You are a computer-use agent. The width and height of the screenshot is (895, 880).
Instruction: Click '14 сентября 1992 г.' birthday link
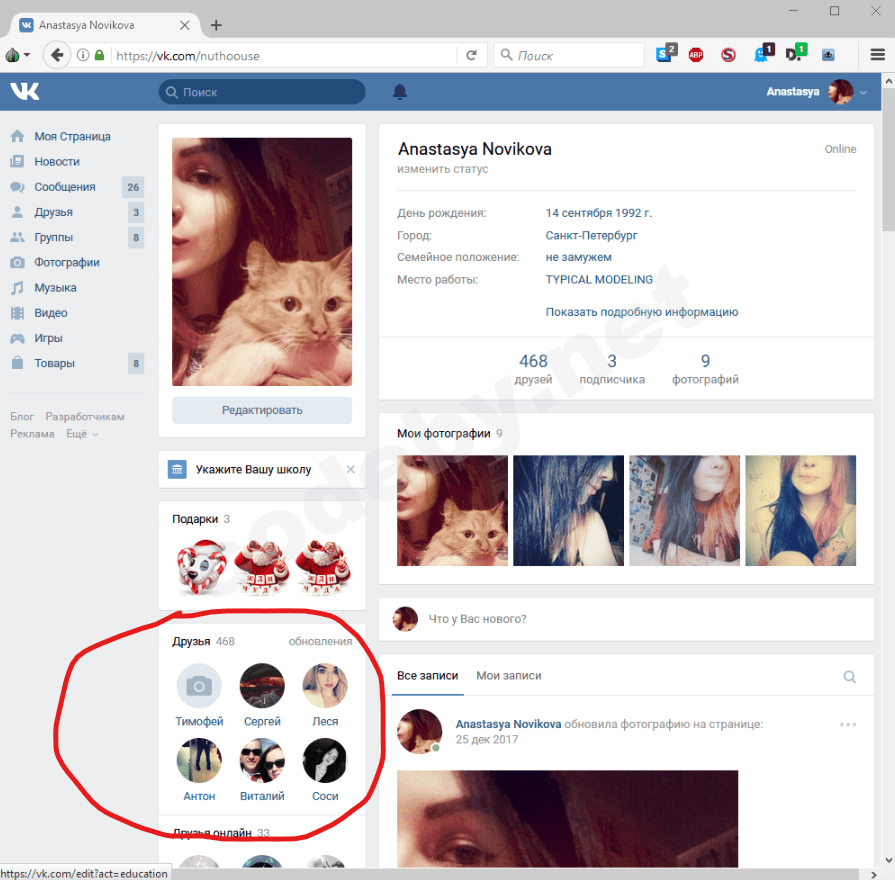point(598,213)
